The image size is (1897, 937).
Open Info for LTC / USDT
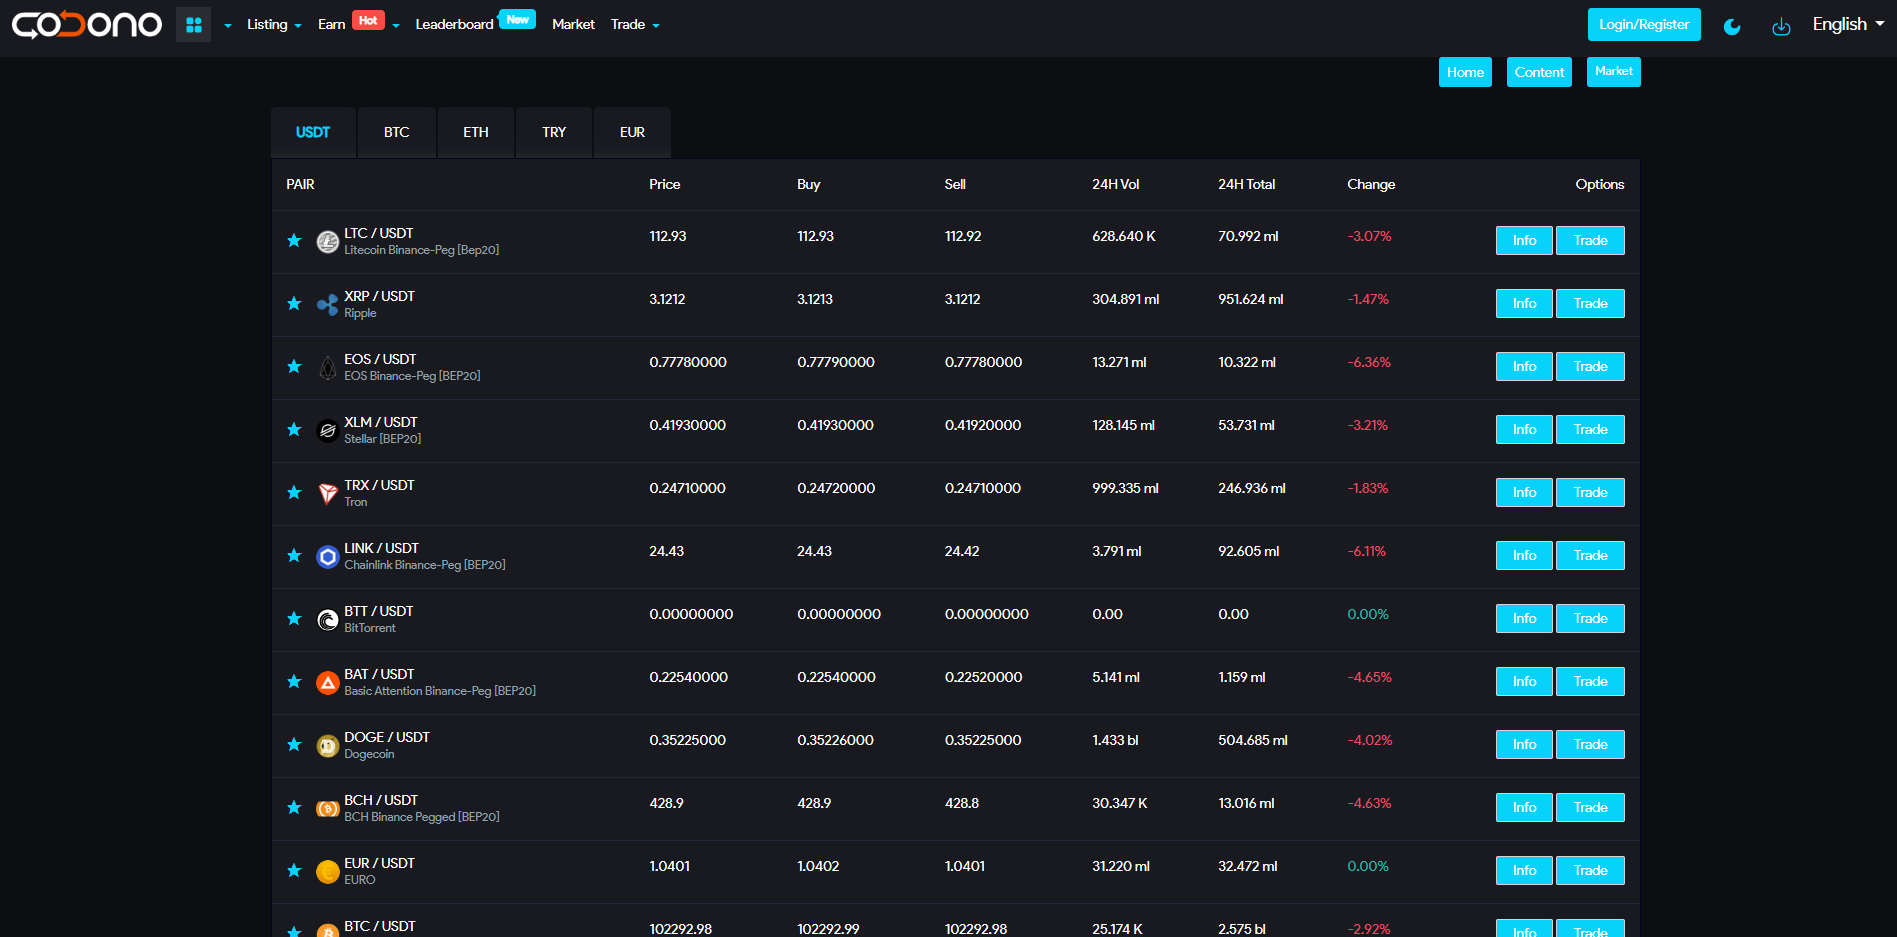[x=1524, y=240]
